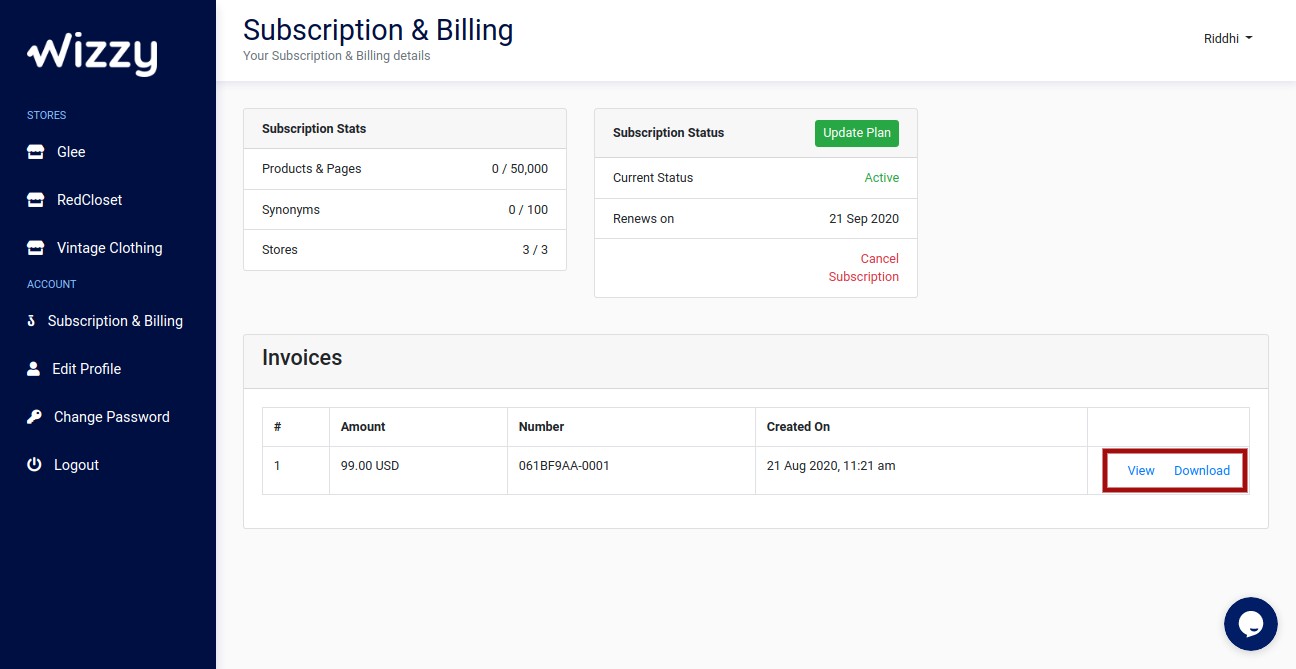Click the Subscription & Billing page title

pos(378,30)
